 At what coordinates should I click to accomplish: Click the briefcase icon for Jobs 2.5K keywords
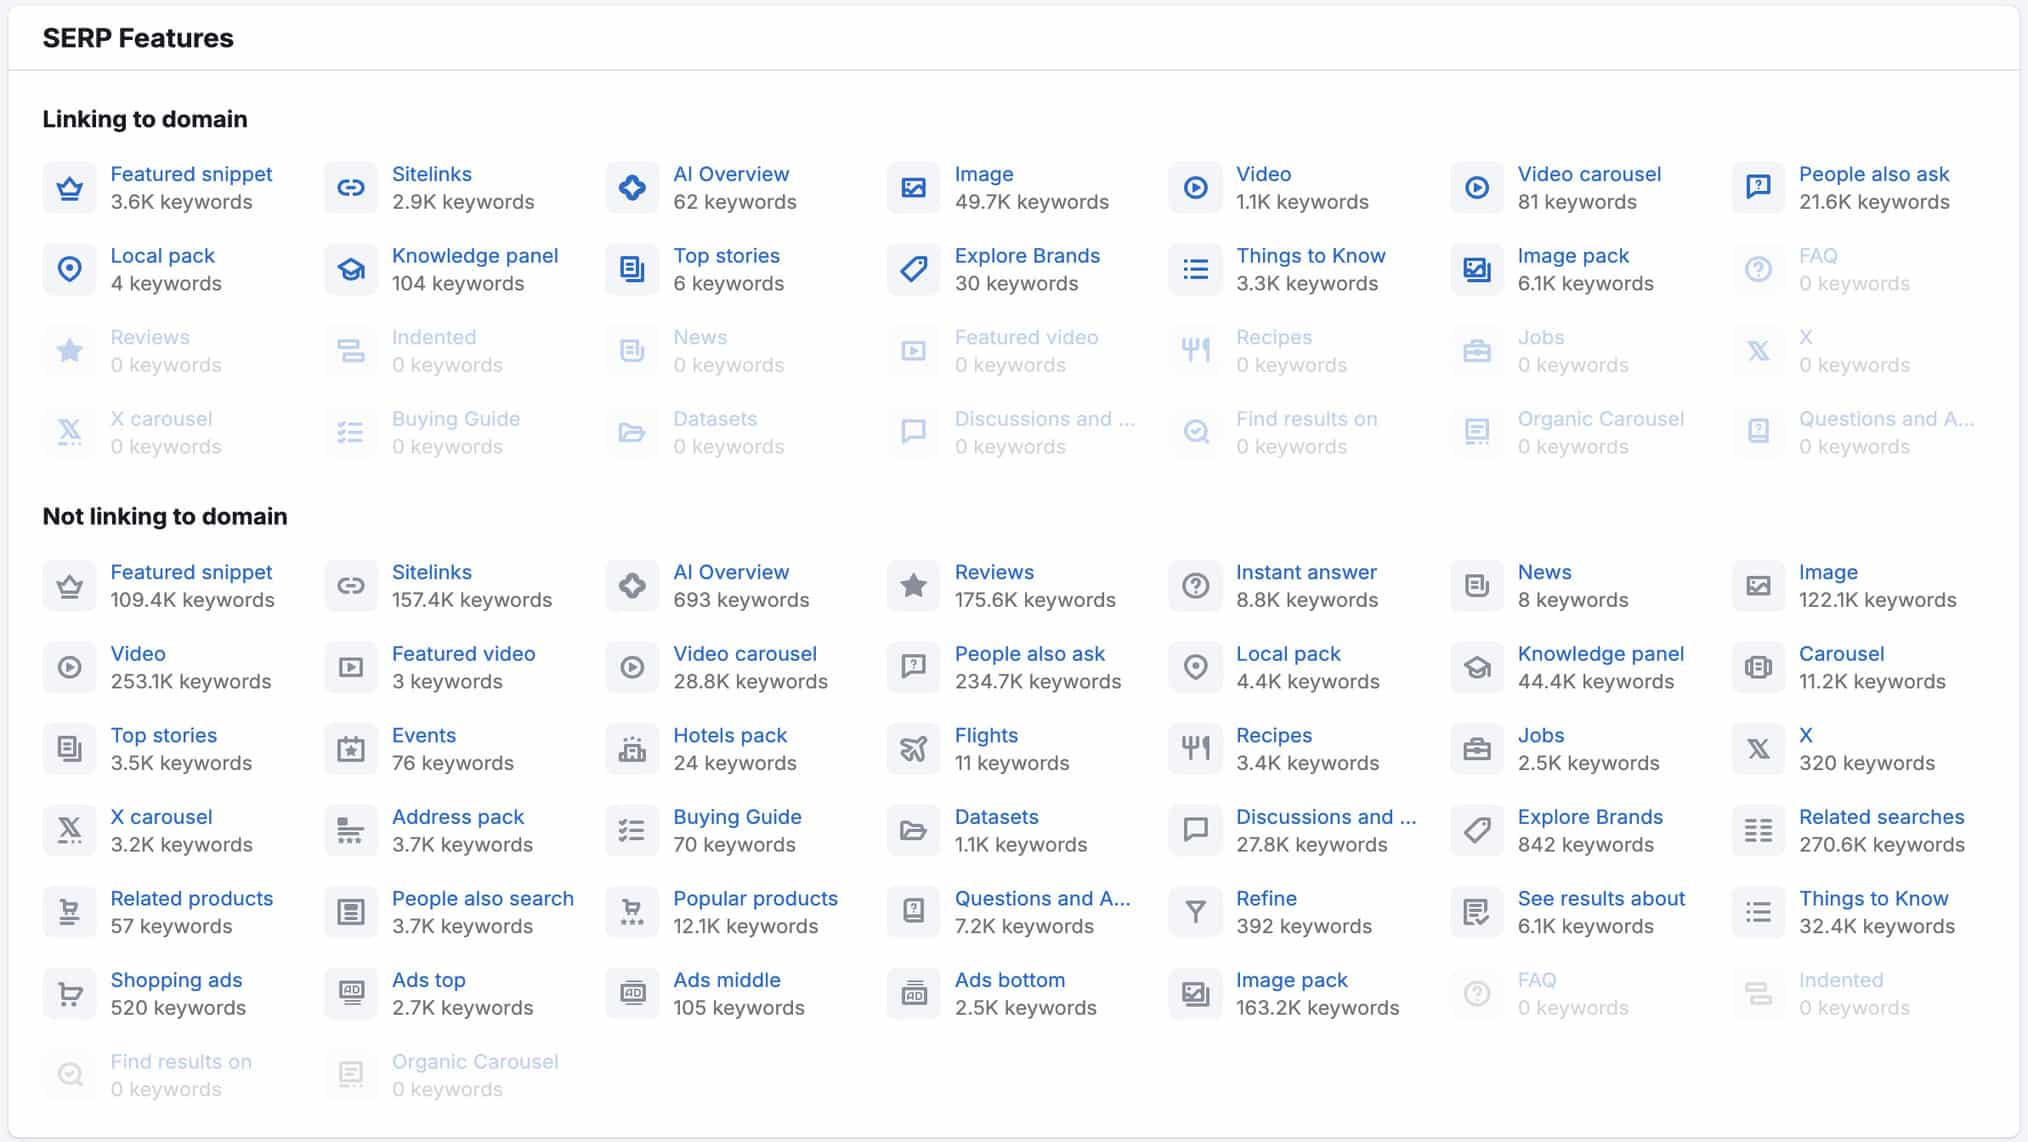1477,749
